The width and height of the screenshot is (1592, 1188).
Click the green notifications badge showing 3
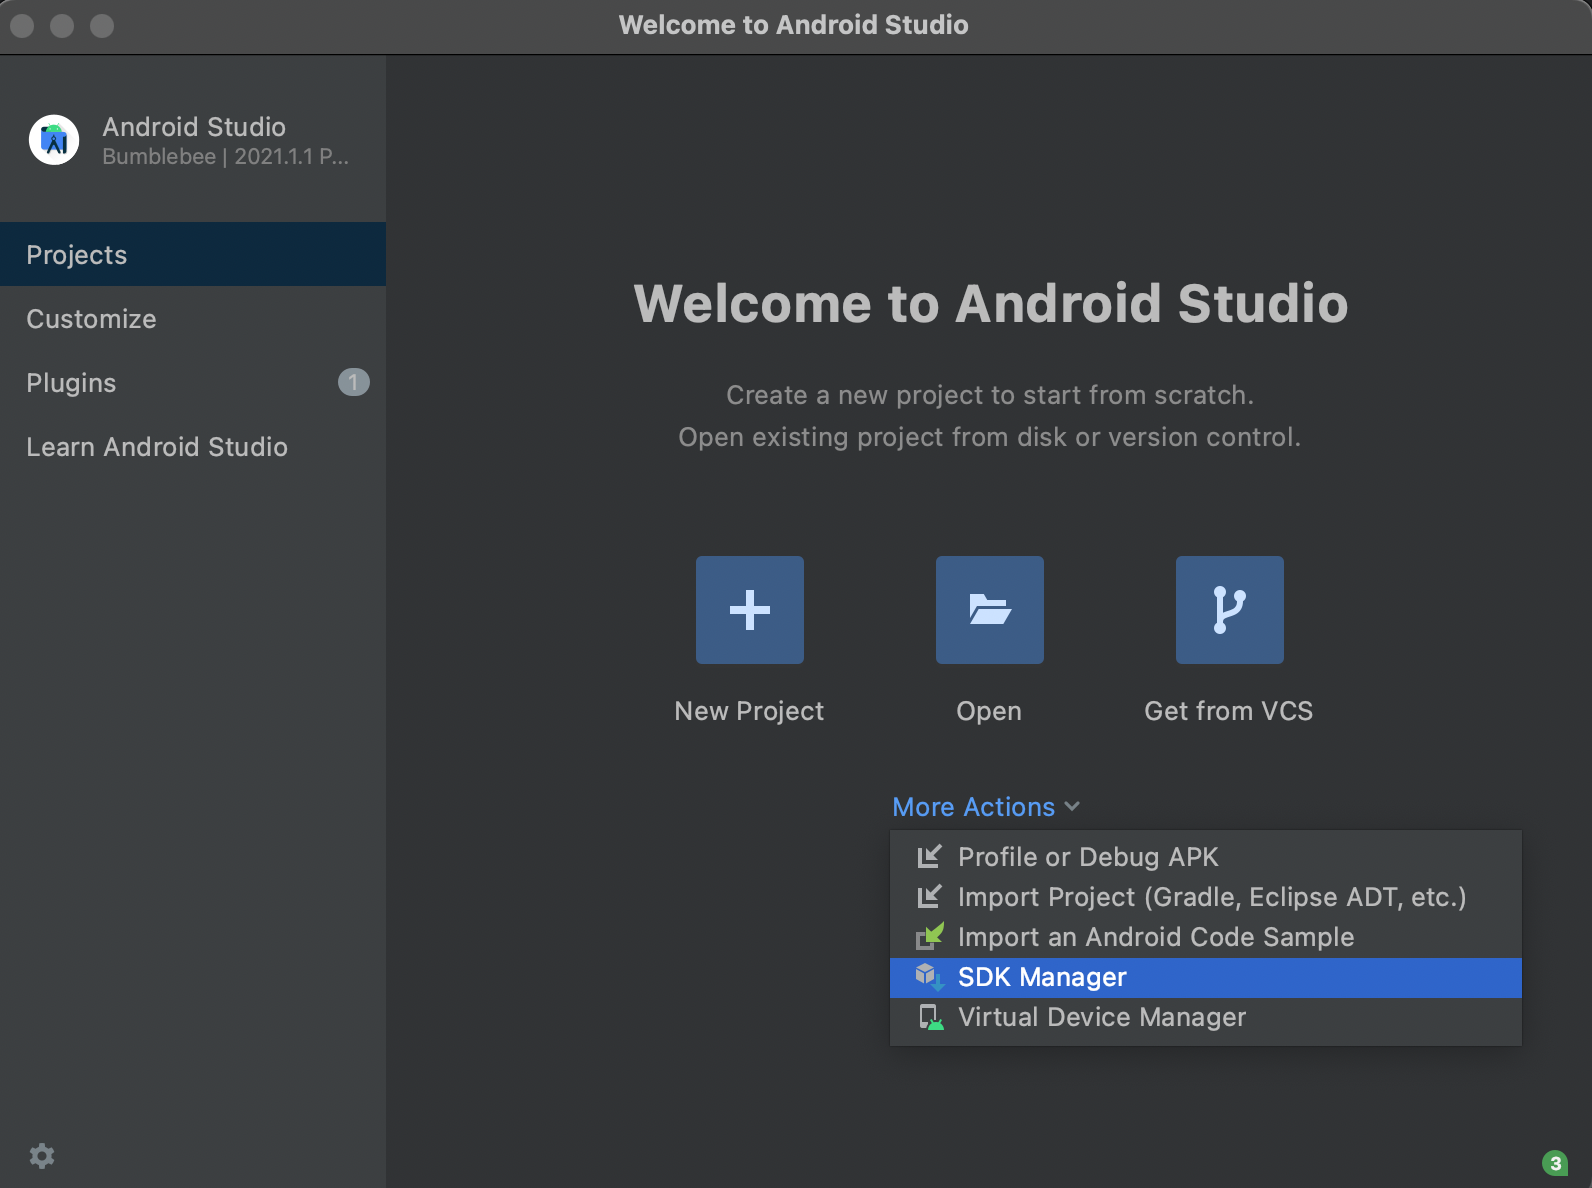(x=1555, y=1163)
